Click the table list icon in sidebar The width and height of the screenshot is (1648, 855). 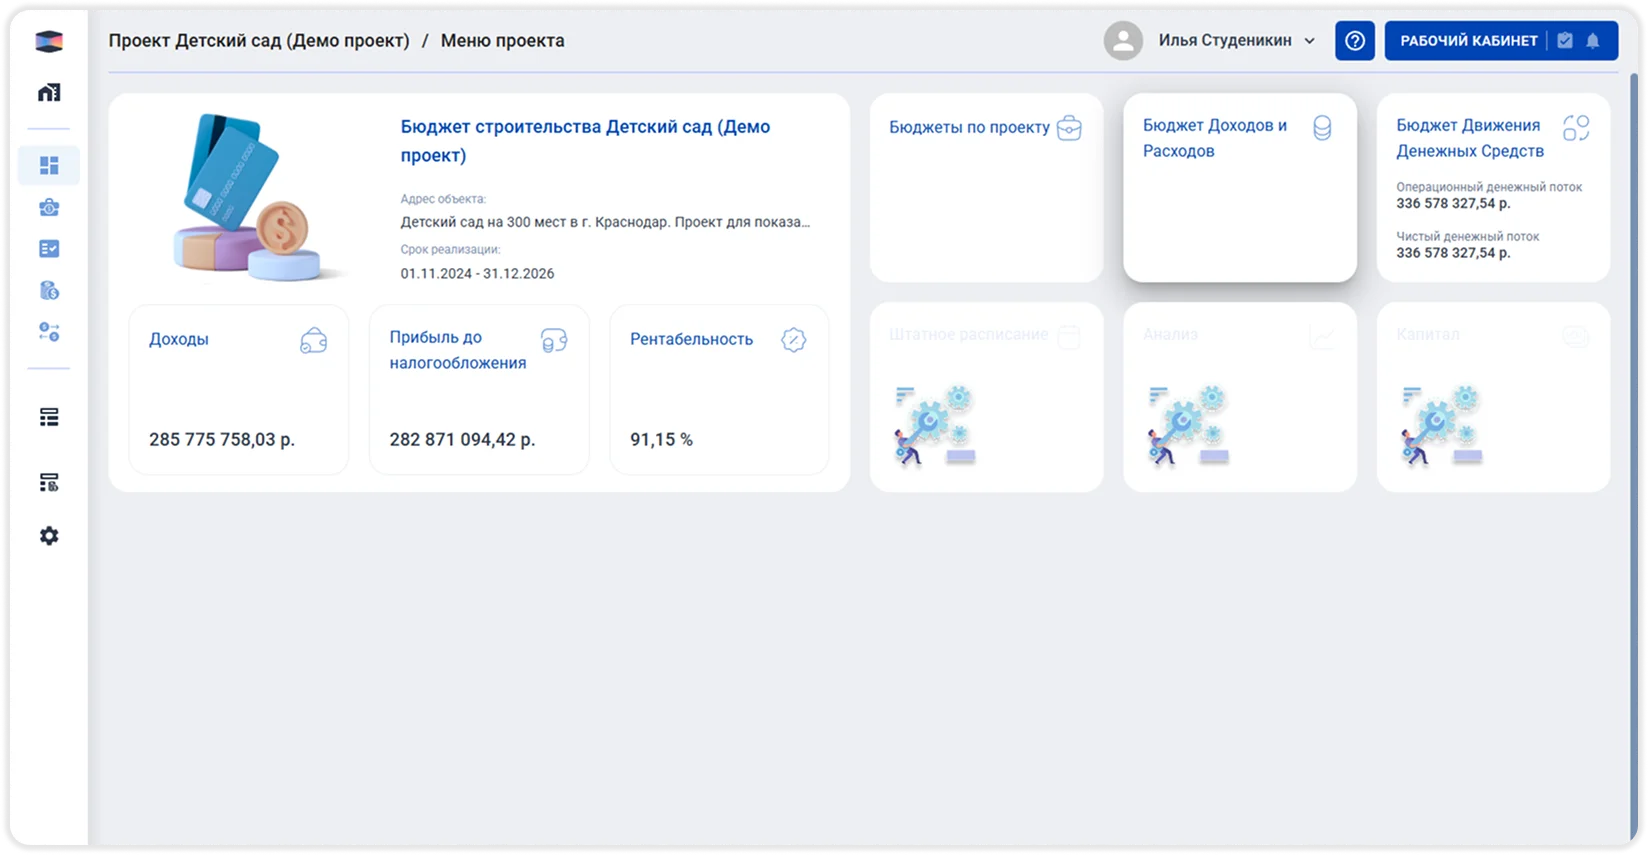pyautogui.click(x=49, y=417)
